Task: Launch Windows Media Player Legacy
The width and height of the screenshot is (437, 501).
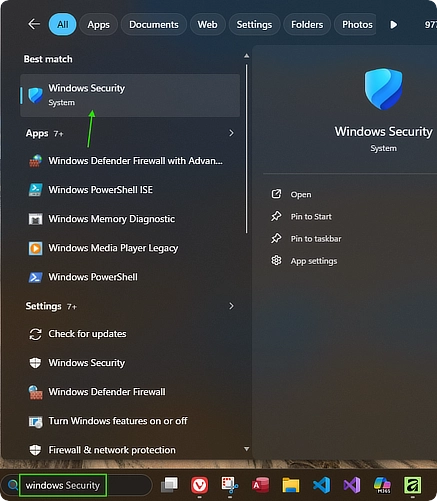Action: (x=130, y=248)
